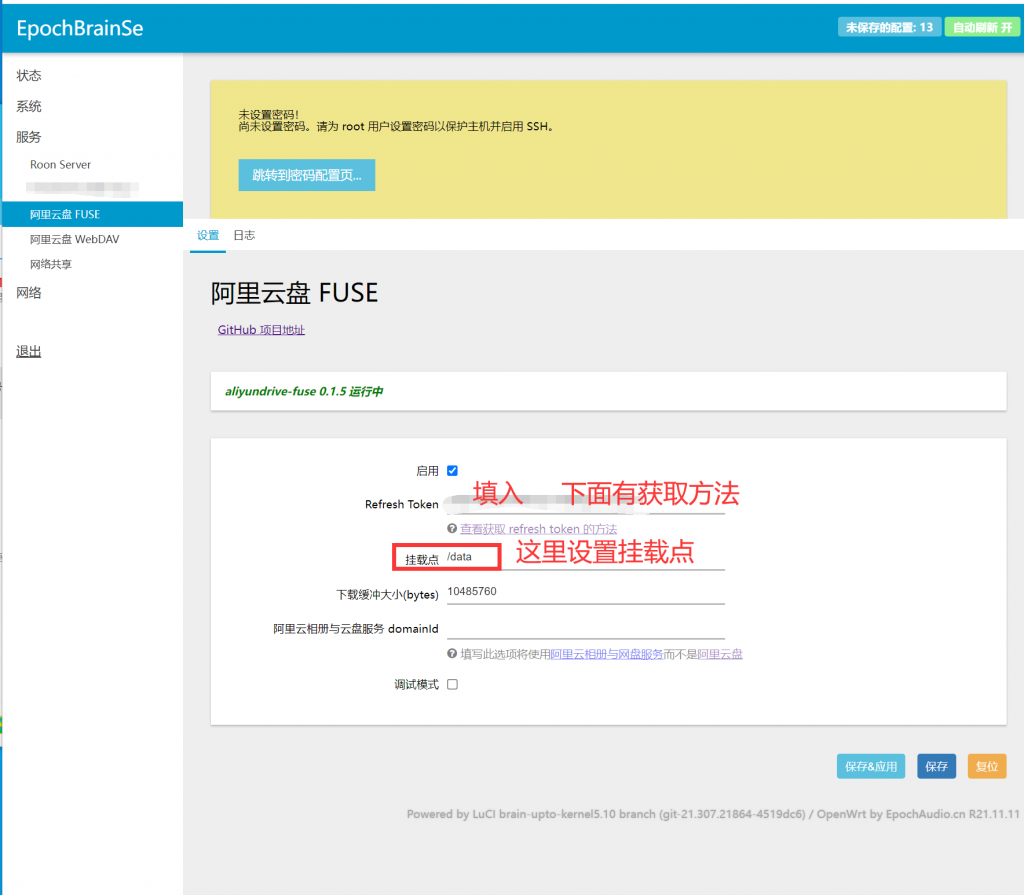Click help icon beside refresh token link

click(x=451, y=529)
